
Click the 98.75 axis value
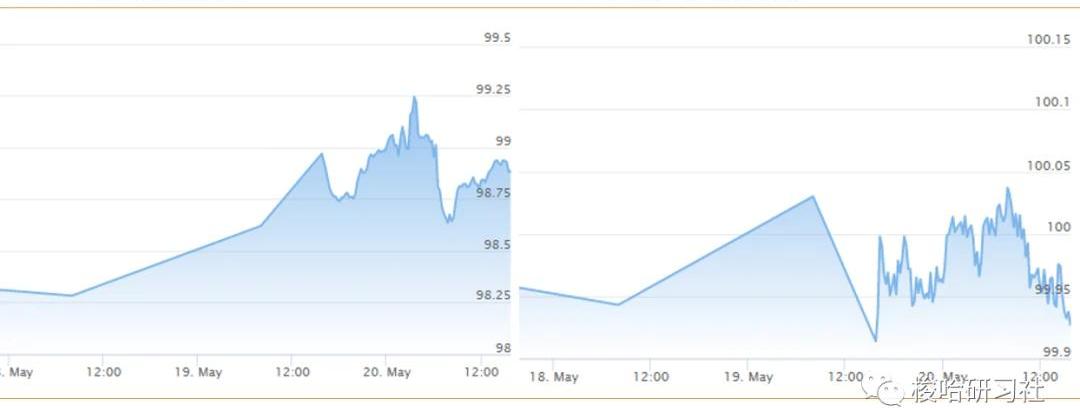(493, 192)
